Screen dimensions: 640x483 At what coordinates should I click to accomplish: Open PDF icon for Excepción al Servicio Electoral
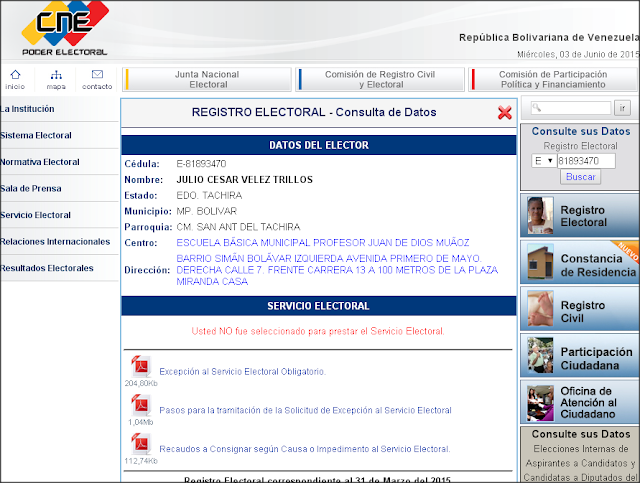pyautogui.click(x=141, y=366)
